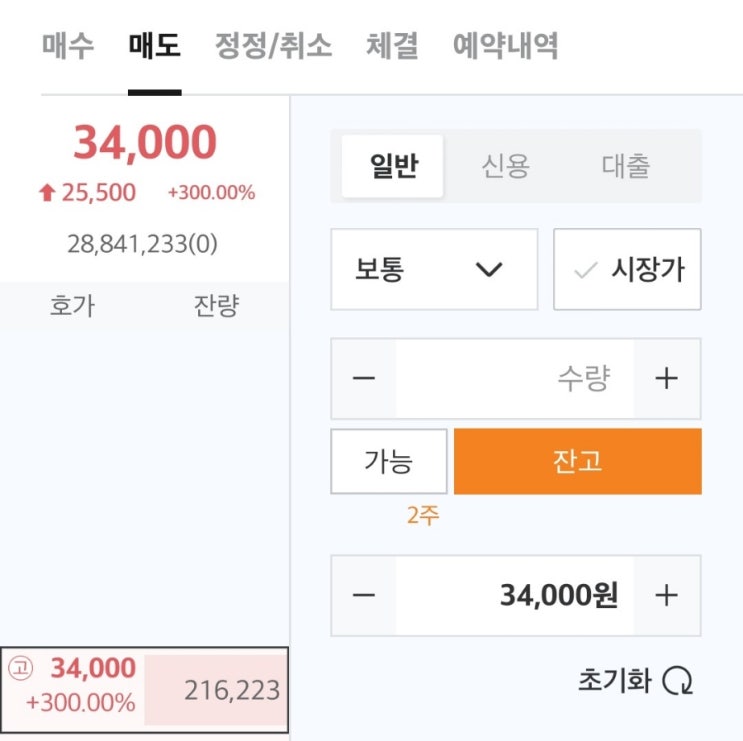This screenshot has width=743, height=741.
Task: Select the 일반 order type
Action: (x=392, y=166)
